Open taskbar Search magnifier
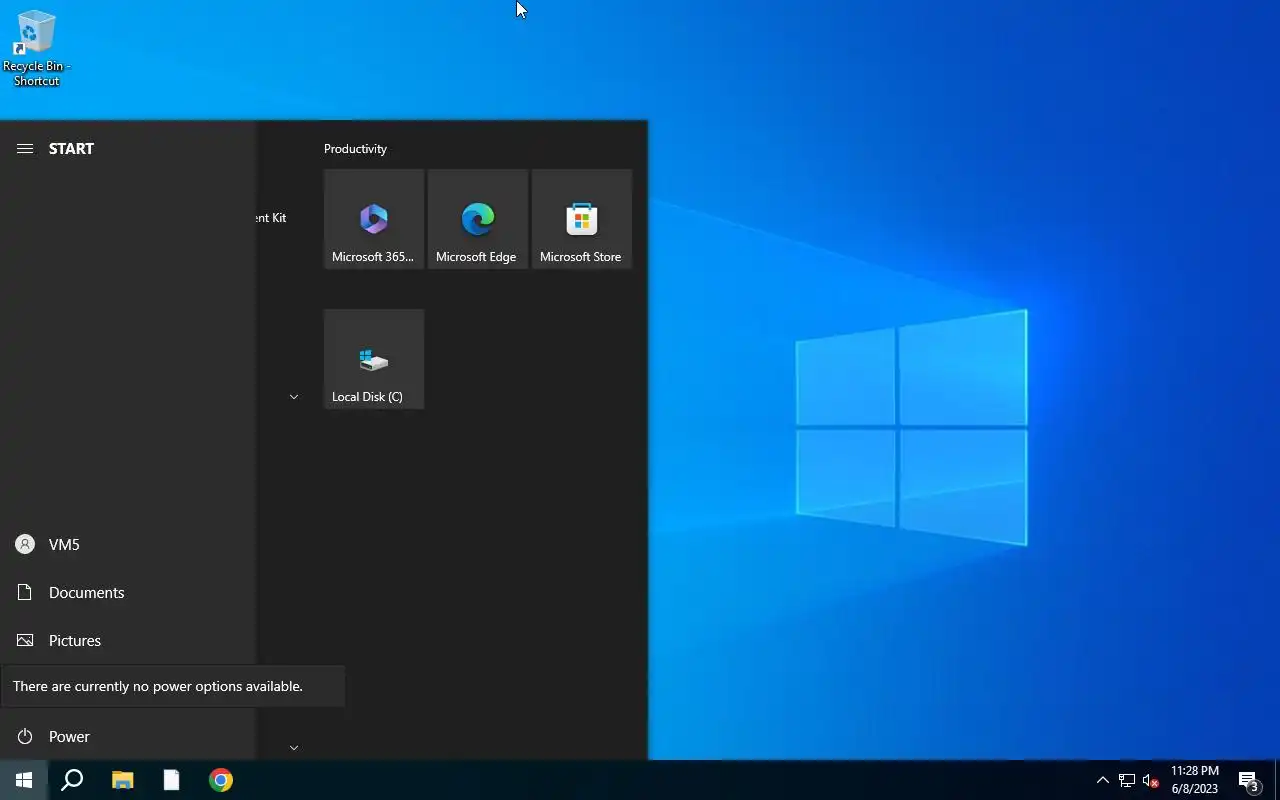1280x800 pixels. [72, 780]
